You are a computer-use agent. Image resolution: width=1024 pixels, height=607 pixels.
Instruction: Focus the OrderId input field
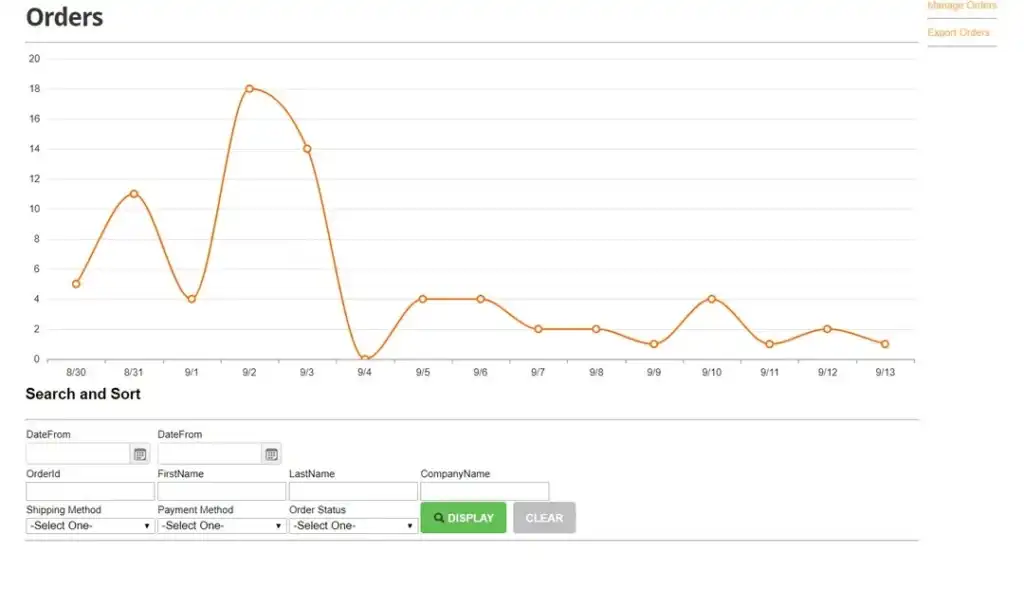(x=90, y=491)
